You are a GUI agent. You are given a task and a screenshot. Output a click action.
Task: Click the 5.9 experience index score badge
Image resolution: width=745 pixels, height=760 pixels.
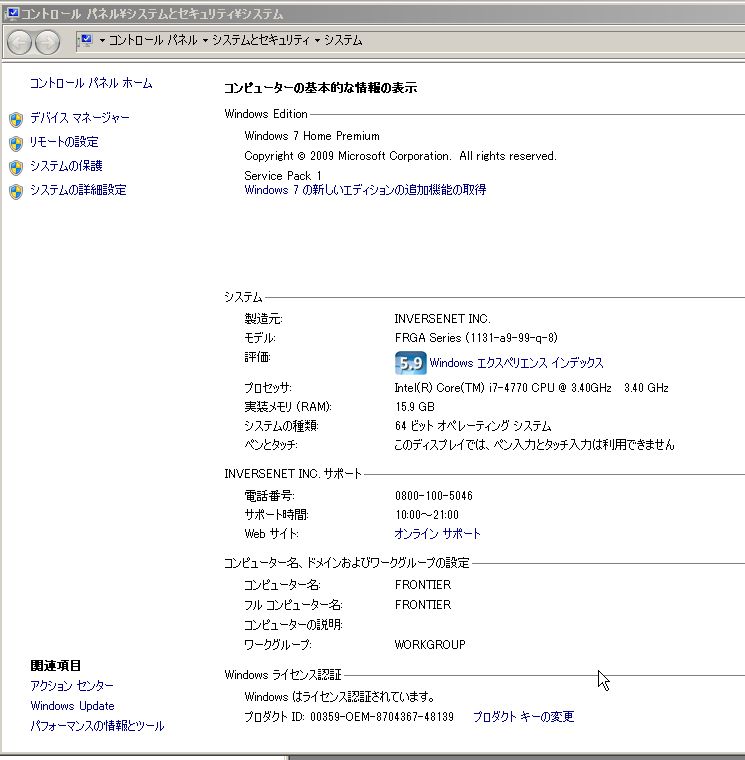(x=411, y=363)
